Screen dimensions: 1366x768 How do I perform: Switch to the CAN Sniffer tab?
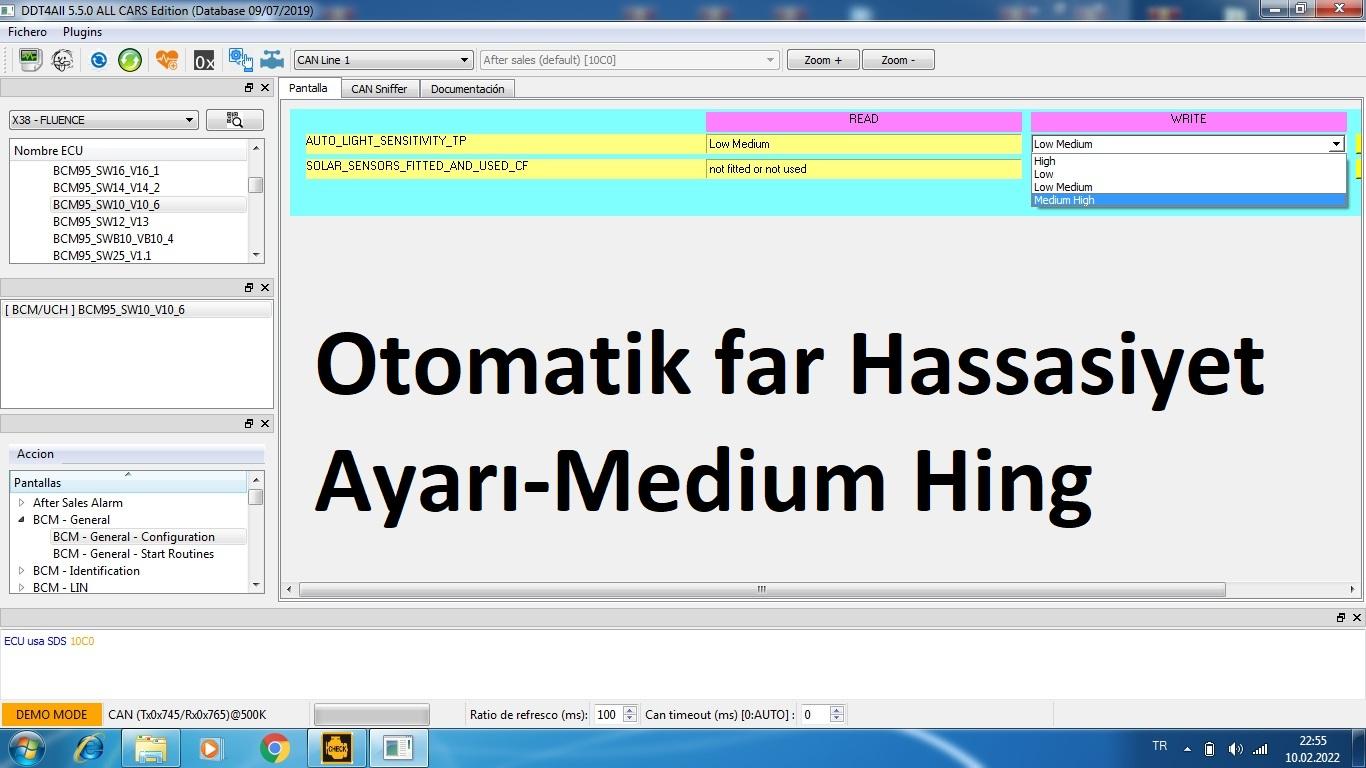point(379,89)
